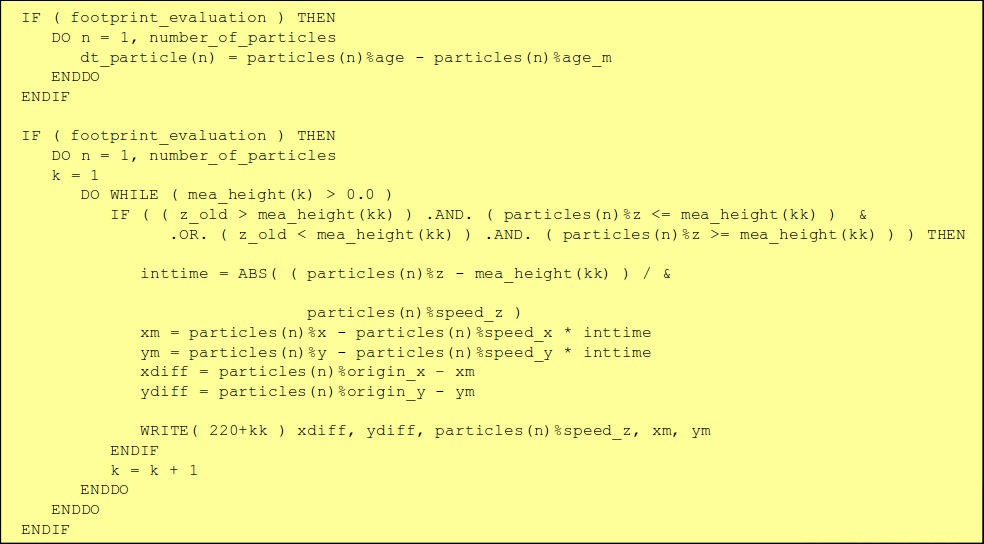Viewport: 984px width, 544px height.
Task: Click the k = 1 line
Action: pyautogui.click(x=75, y=175)
